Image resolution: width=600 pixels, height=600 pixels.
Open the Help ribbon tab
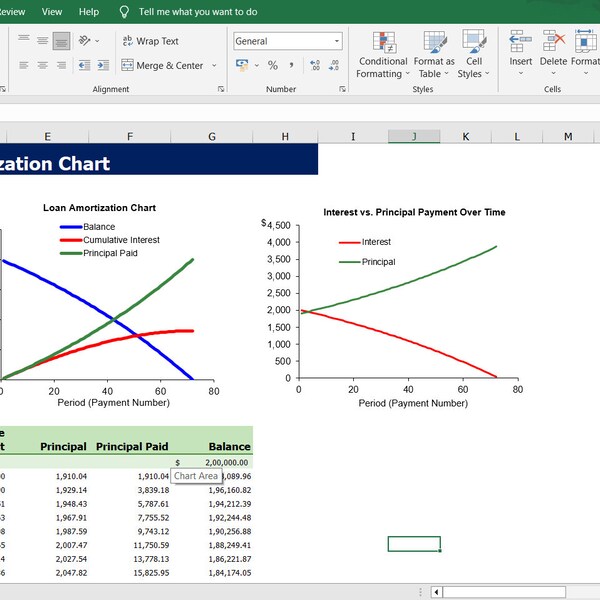pyautogui.click(x=89, y=12)
